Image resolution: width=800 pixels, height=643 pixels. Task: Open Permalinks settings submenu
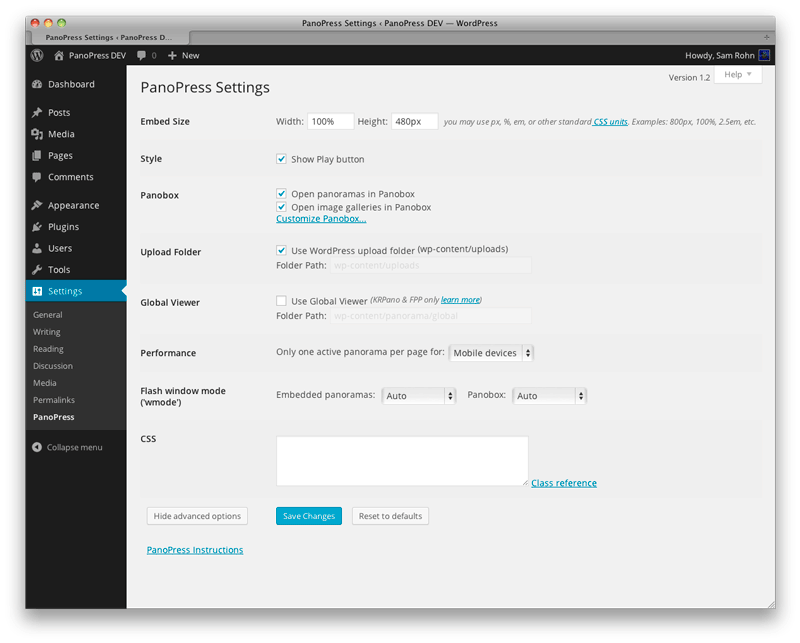click(x=54, y=400)
